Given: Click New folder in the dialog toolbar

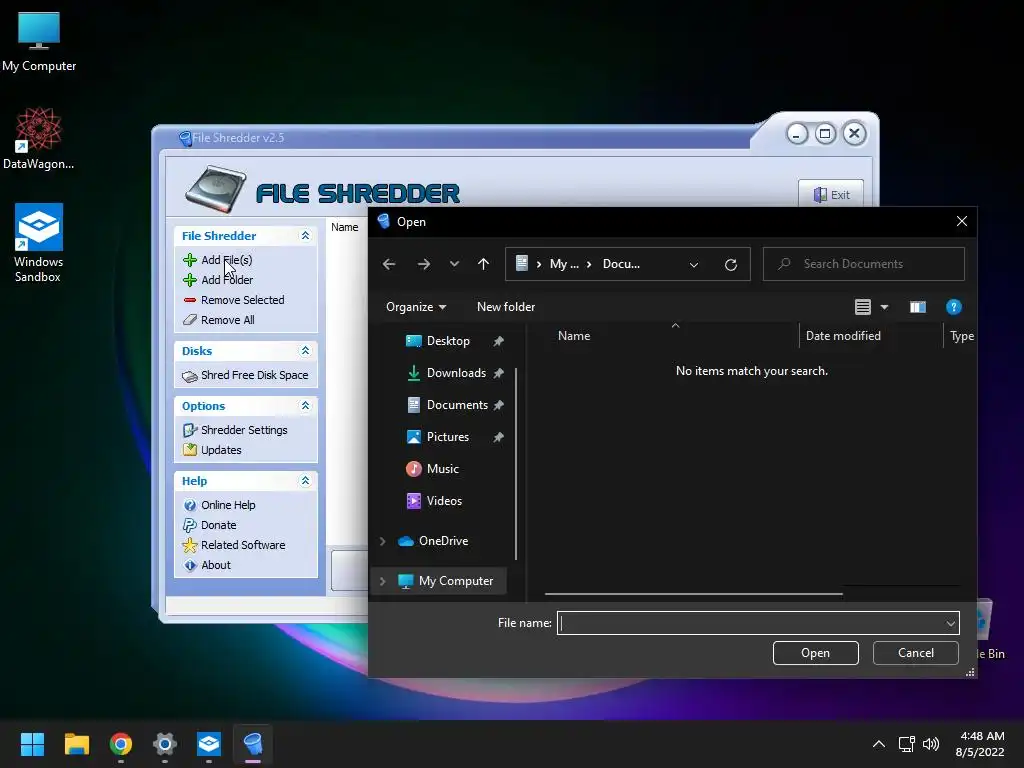Looking at the screenshot, I should 505,307.
